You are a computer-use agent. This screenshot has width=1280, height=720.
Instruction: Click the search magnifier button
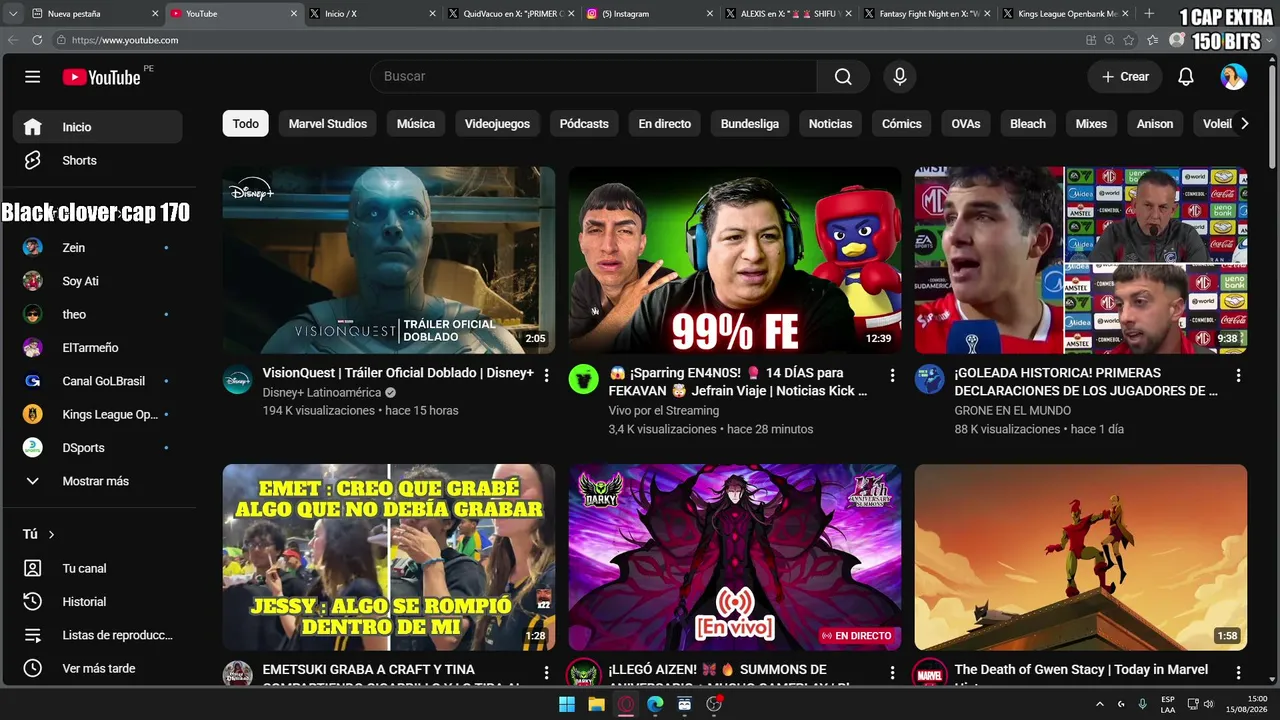pos(843,77)
